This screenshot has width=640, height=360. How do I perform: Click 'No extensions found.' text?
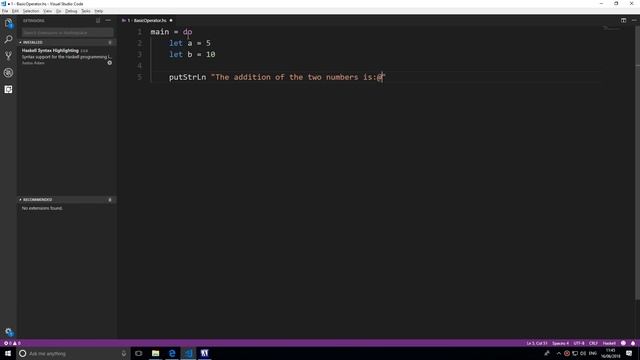pyautogui.click(x=42, y=208)
